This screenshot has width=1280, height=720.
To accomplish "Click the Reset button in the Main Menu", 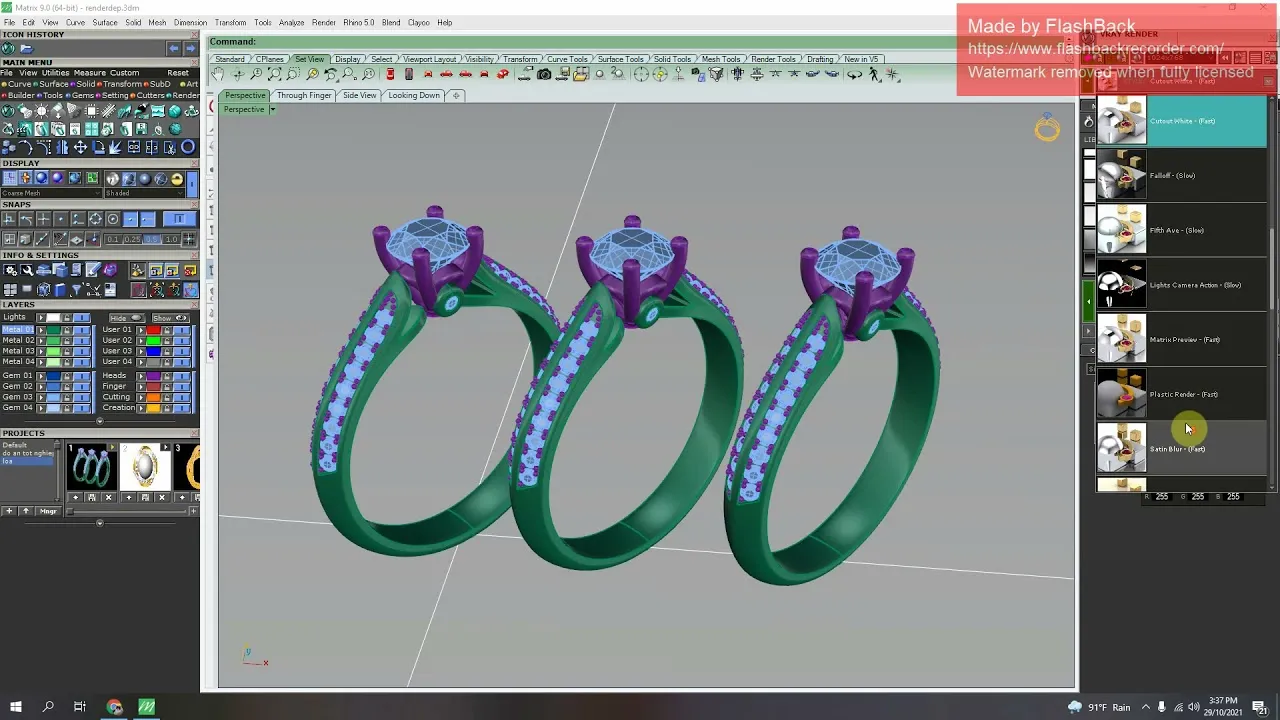I will click(x=178, y=73).
